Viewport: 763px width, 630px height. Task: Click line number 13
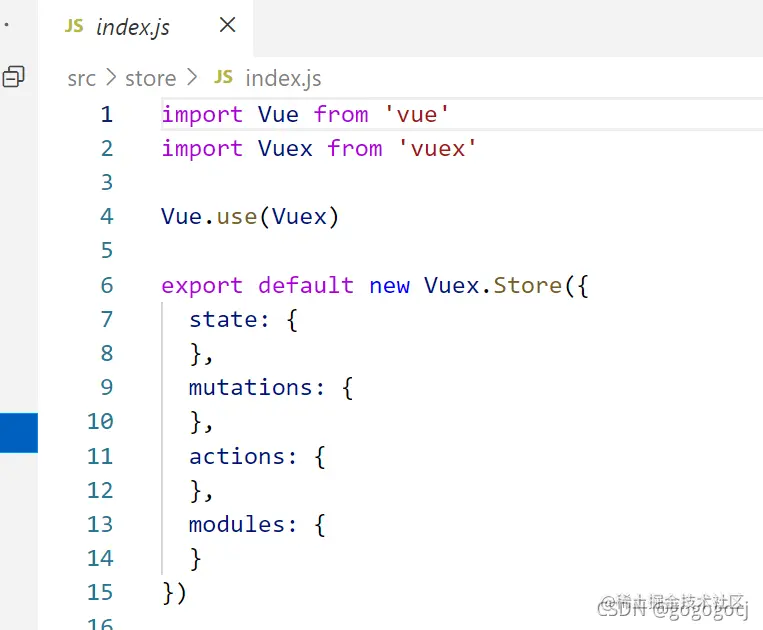point(100,524)
